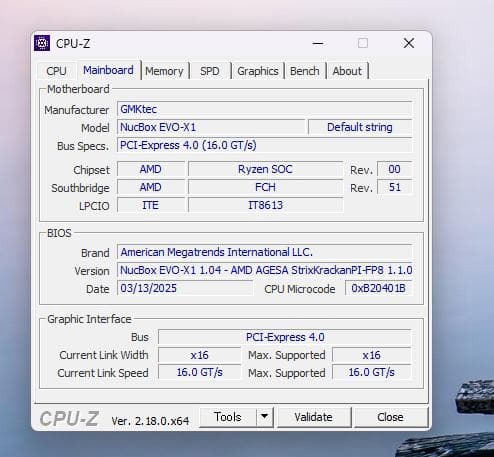Minimize the CPU-Z window
The width and height of the screenshot is (494, 457).
point(318,43)
